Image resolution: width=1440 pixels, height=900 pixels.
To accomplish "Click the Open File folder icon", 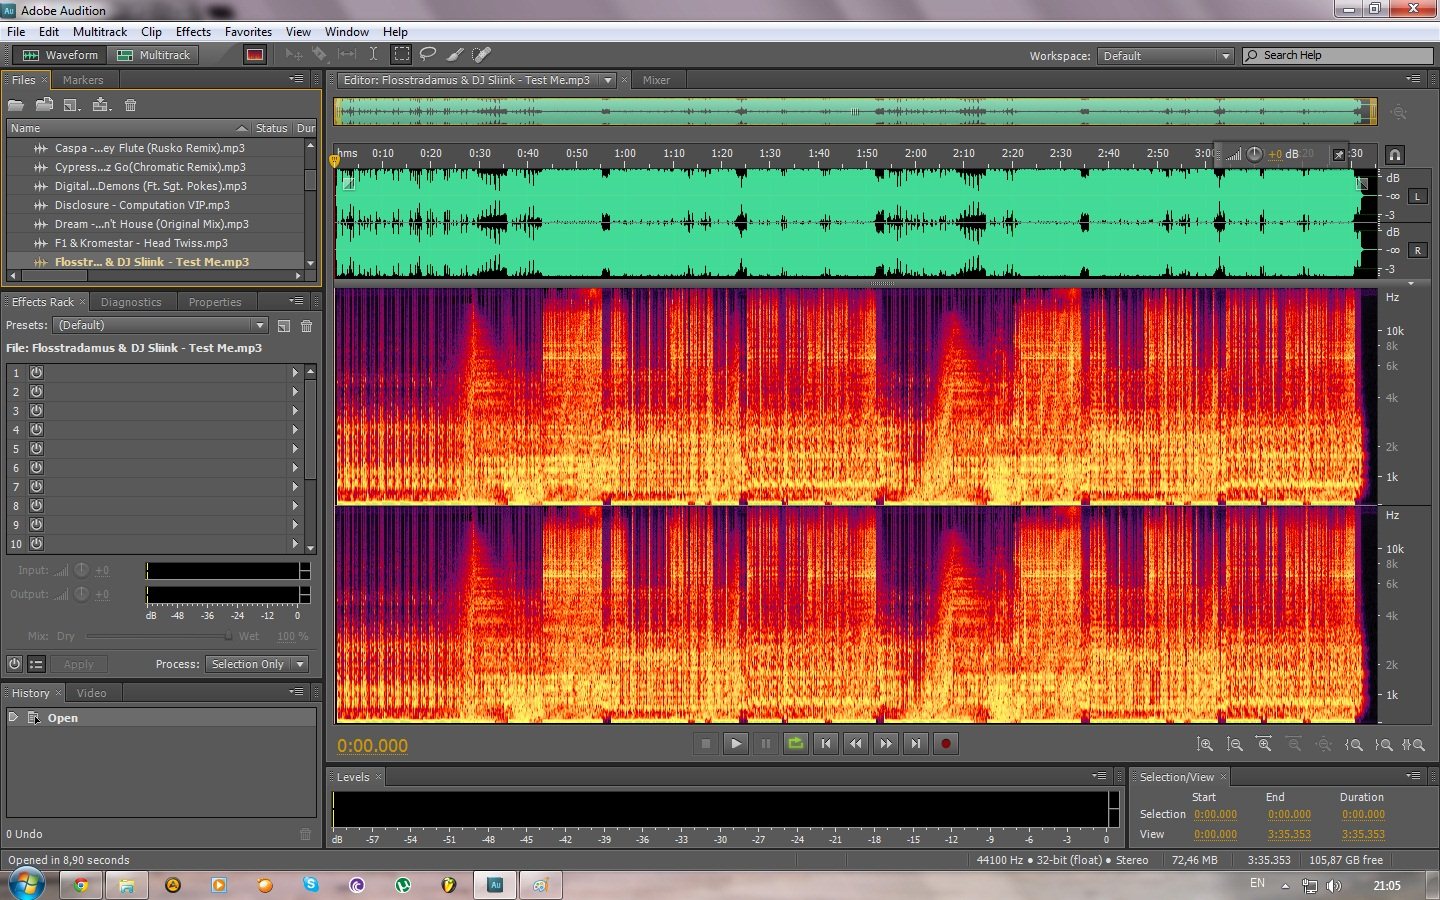I will click(x=16, y=105).
